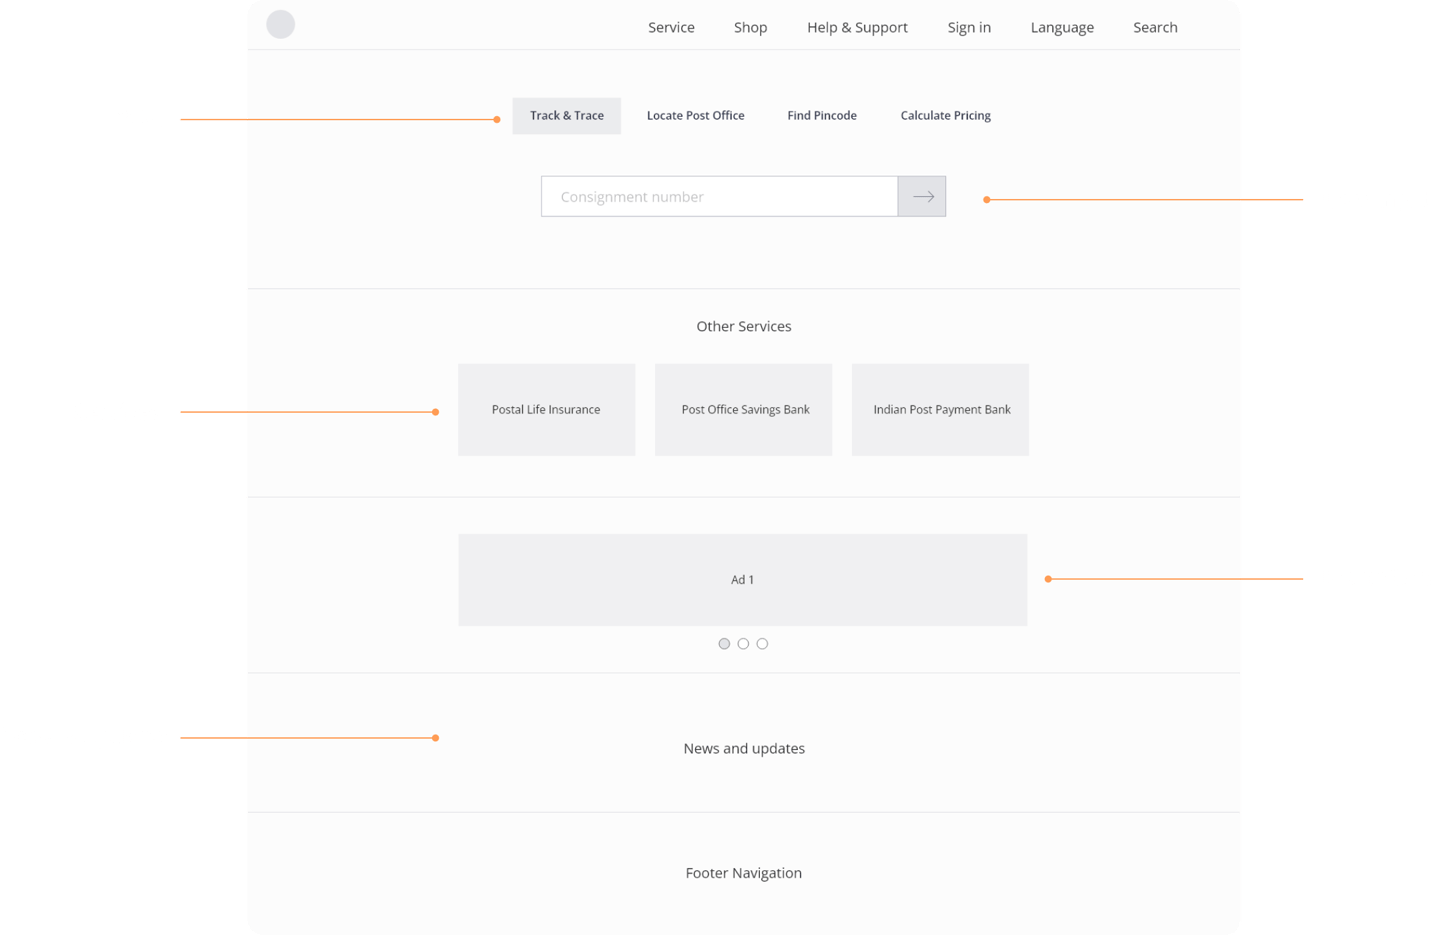Click the Ad 1 banner
The width and height of the screenshot is (1440, 935).
coord(742,580)
